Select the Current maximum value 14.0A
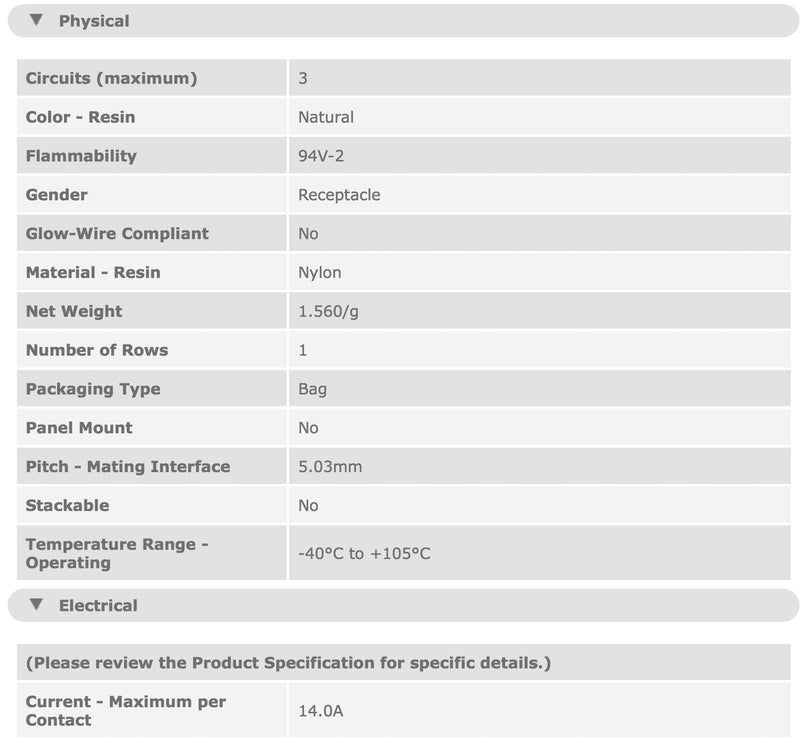800x743 pixels. [320, 710]
